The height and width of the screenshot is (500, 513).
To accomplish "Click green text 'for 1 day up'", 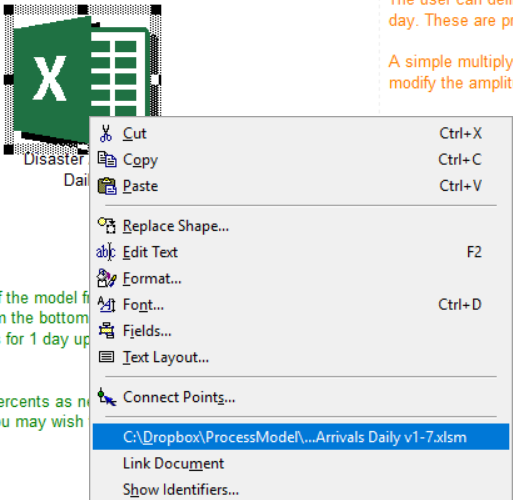I will click(47, 340).
